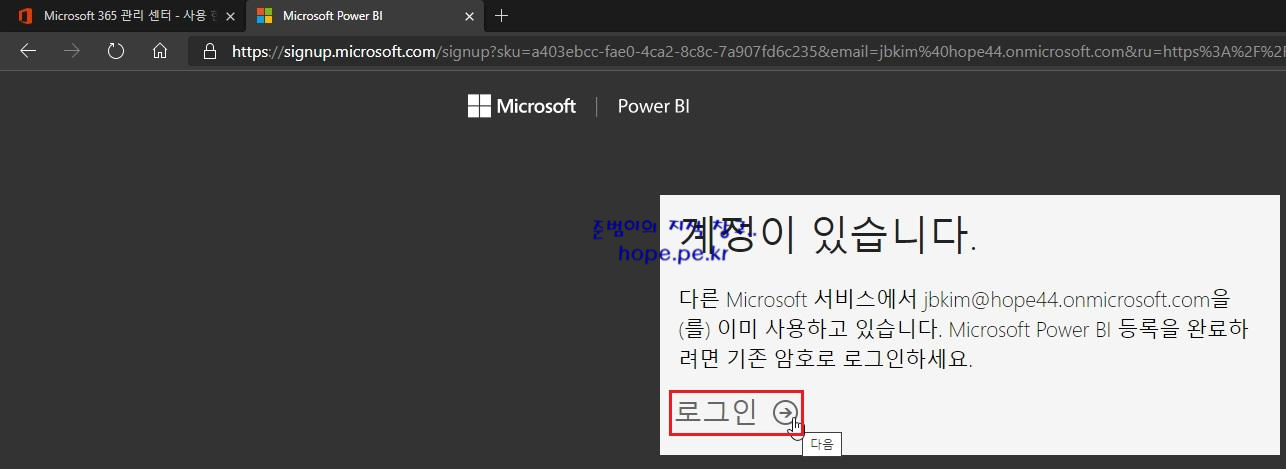
Task: Click the Microsoft favicon on Power BI tab
Action: coord(264,16)
